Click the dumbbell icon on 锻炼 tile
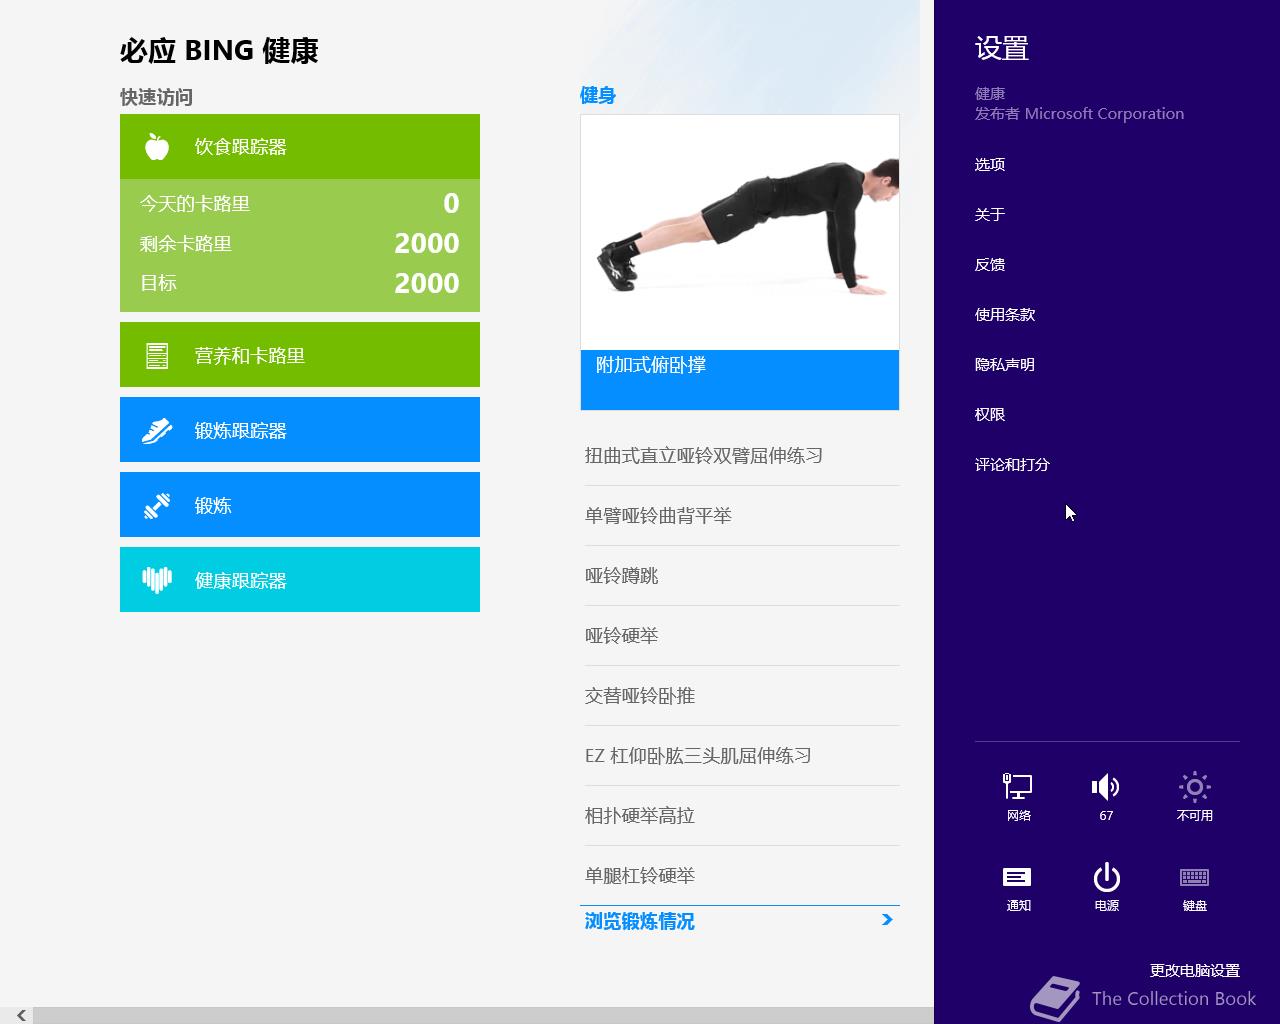The height and width of the screenshot is (1024, 1280). pos(157,506)
